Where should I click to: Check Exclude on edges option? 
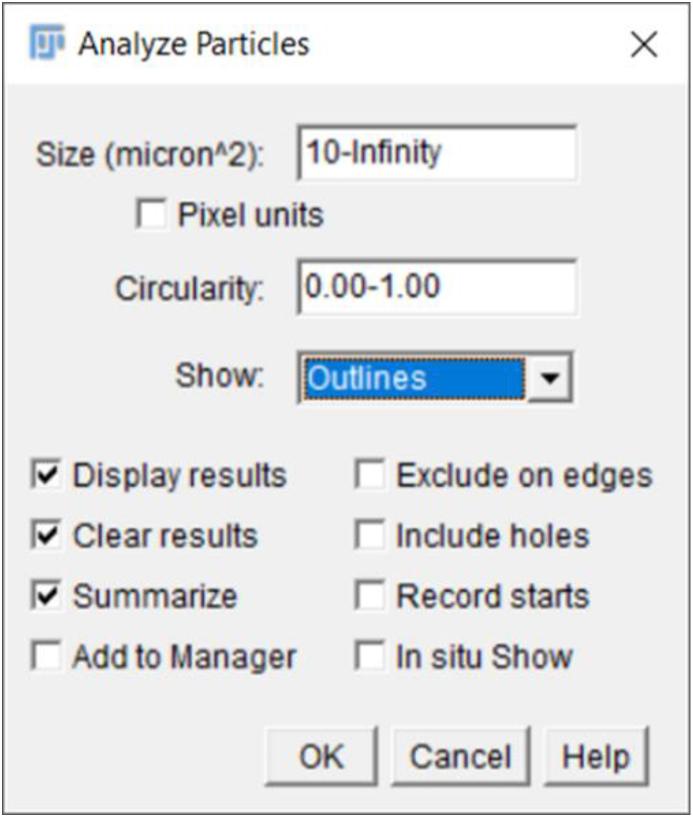click(x=370, y=475)
